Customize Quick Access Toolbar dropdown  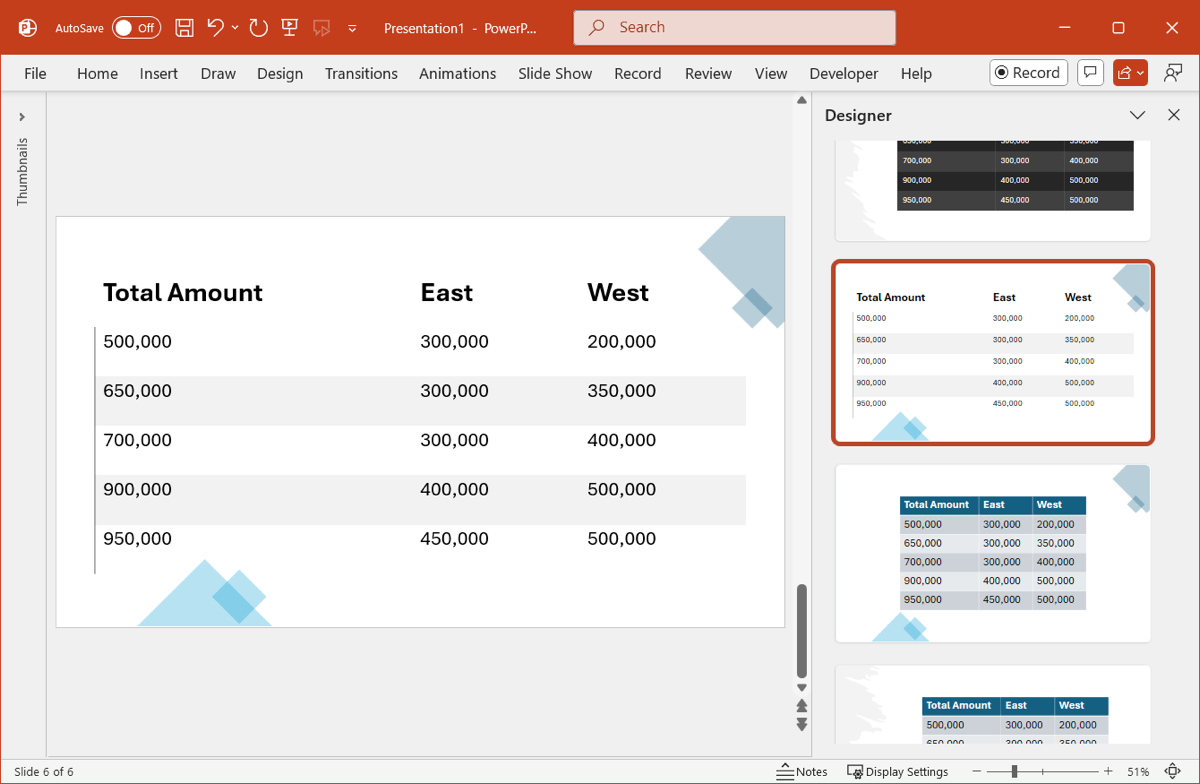[352, 29]
